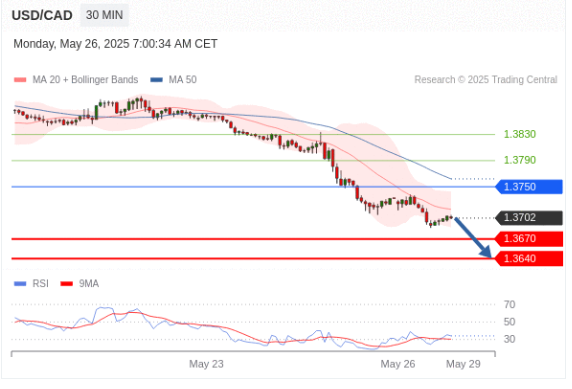This screenshot has width=572, height=389.
Task: Click the red 1.3640 support price tag
Action: tap(529, 259)
